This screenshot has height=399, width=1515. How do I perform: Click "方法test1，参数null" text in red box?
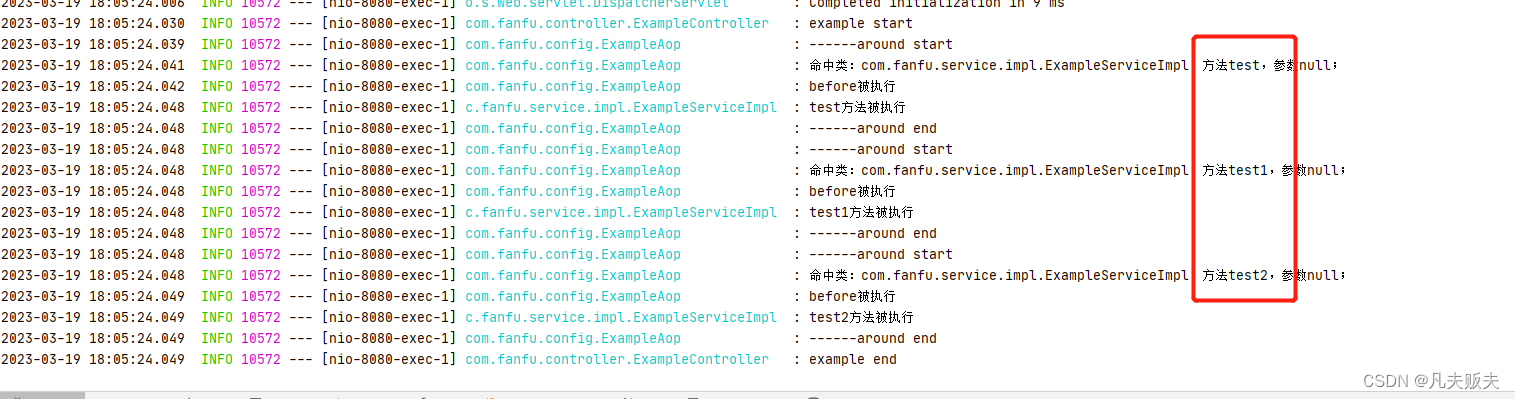tap(1270, 170)
